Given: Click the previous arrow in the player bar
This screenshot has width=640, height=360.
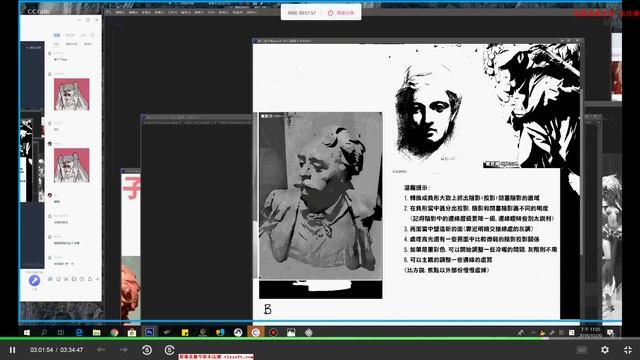Looking at the screenshot, I should tap(101, 350).
